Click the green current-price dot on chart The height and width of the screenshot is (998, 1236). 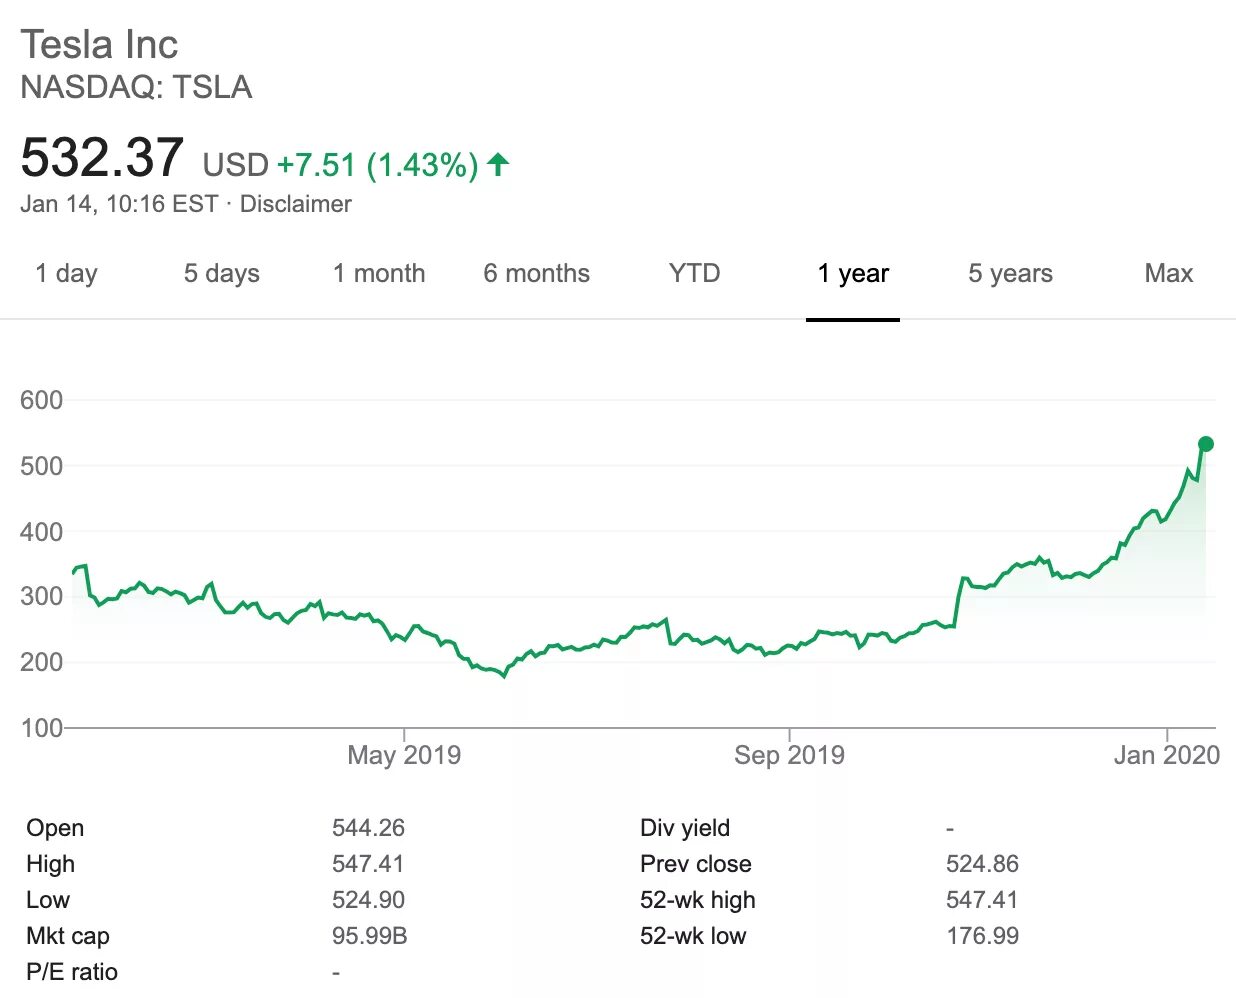[x=1206, y=444]
